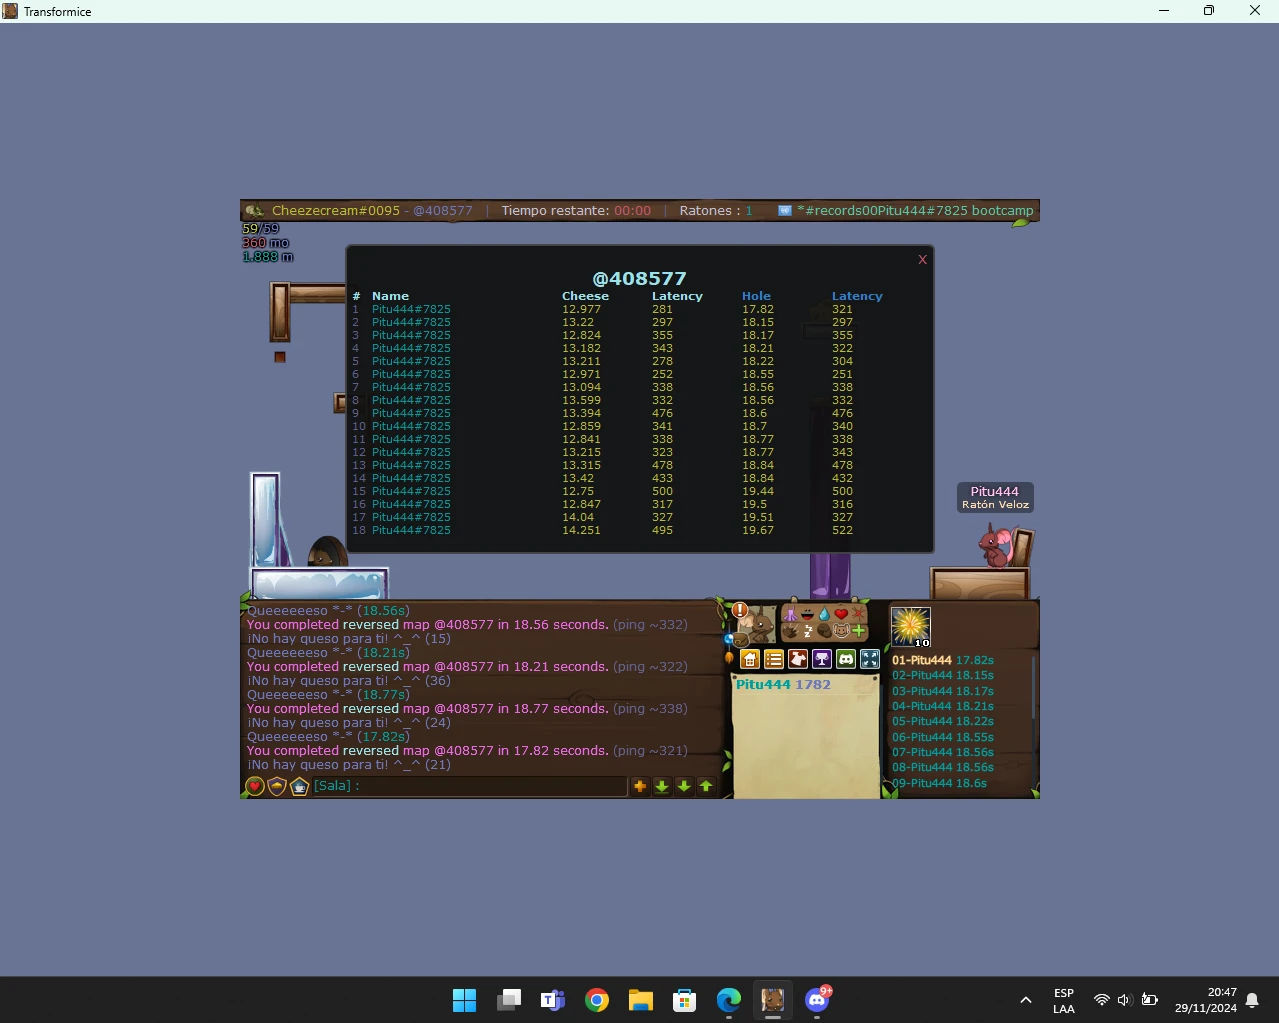Select the purple dance emote
The image size is (1279, 1023).
pyautogui.click(x=790, y=614)
